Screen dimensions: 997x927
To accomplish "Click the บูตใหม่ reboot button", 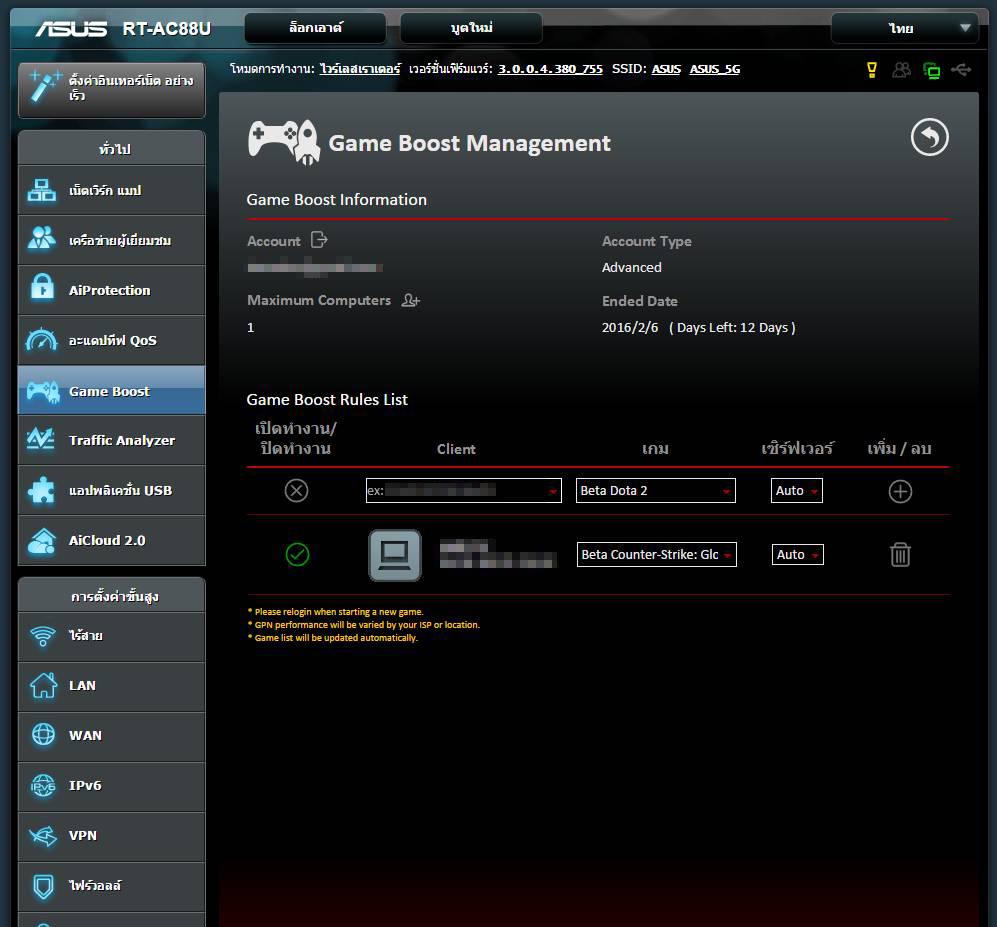I will tap(471, 28).
